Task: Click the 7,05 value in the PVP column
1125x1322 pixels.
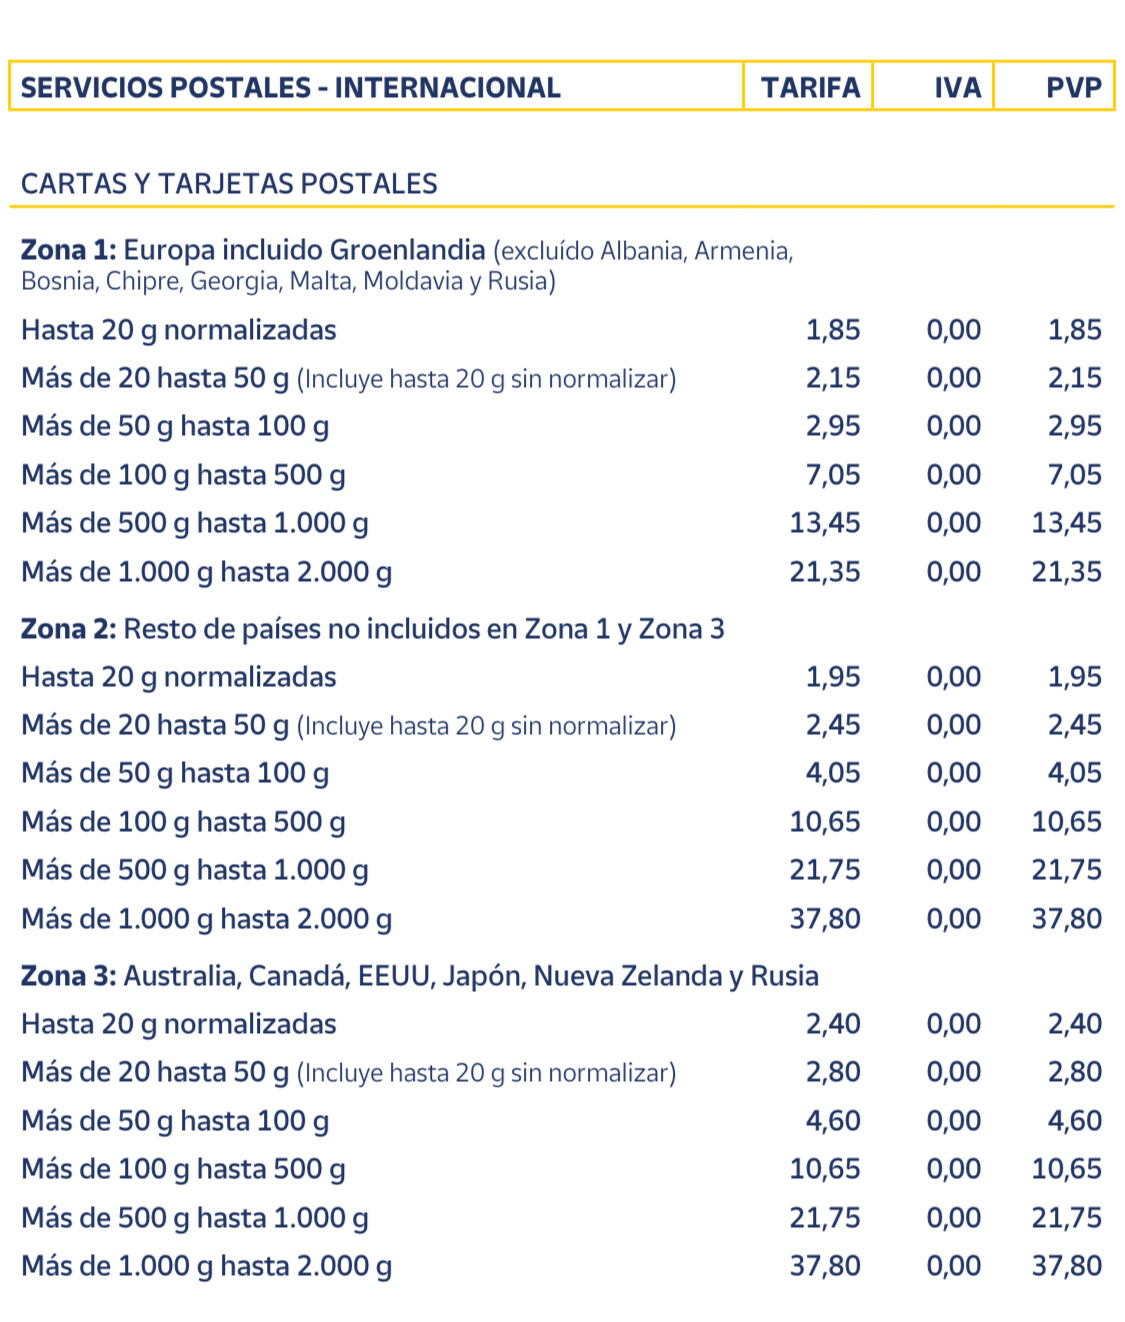Action: click(1074, 475)
